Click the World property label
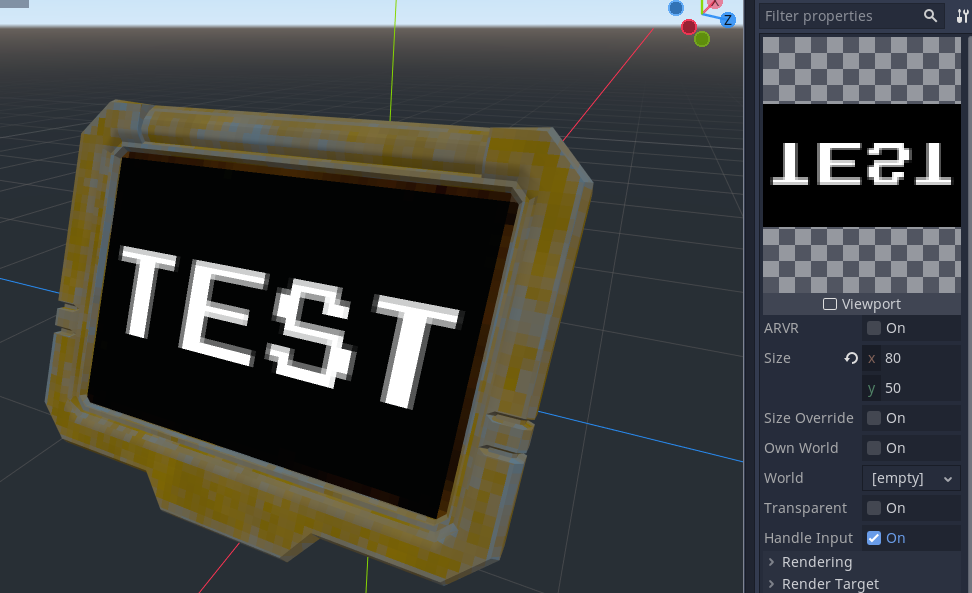Screen dimensions: 972x593 tap(784, 478)
